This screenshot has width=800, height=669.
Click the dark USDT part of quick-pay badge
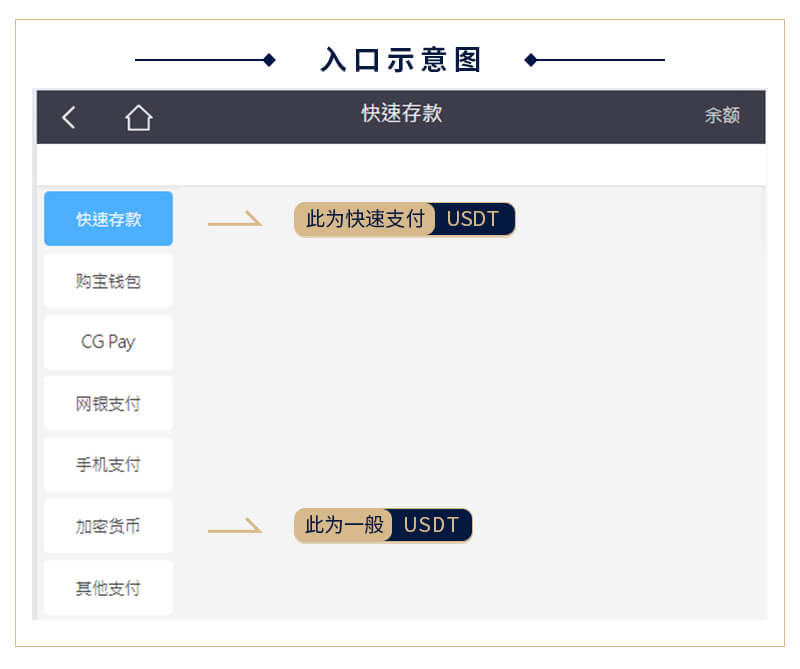(x=474, y=220)
